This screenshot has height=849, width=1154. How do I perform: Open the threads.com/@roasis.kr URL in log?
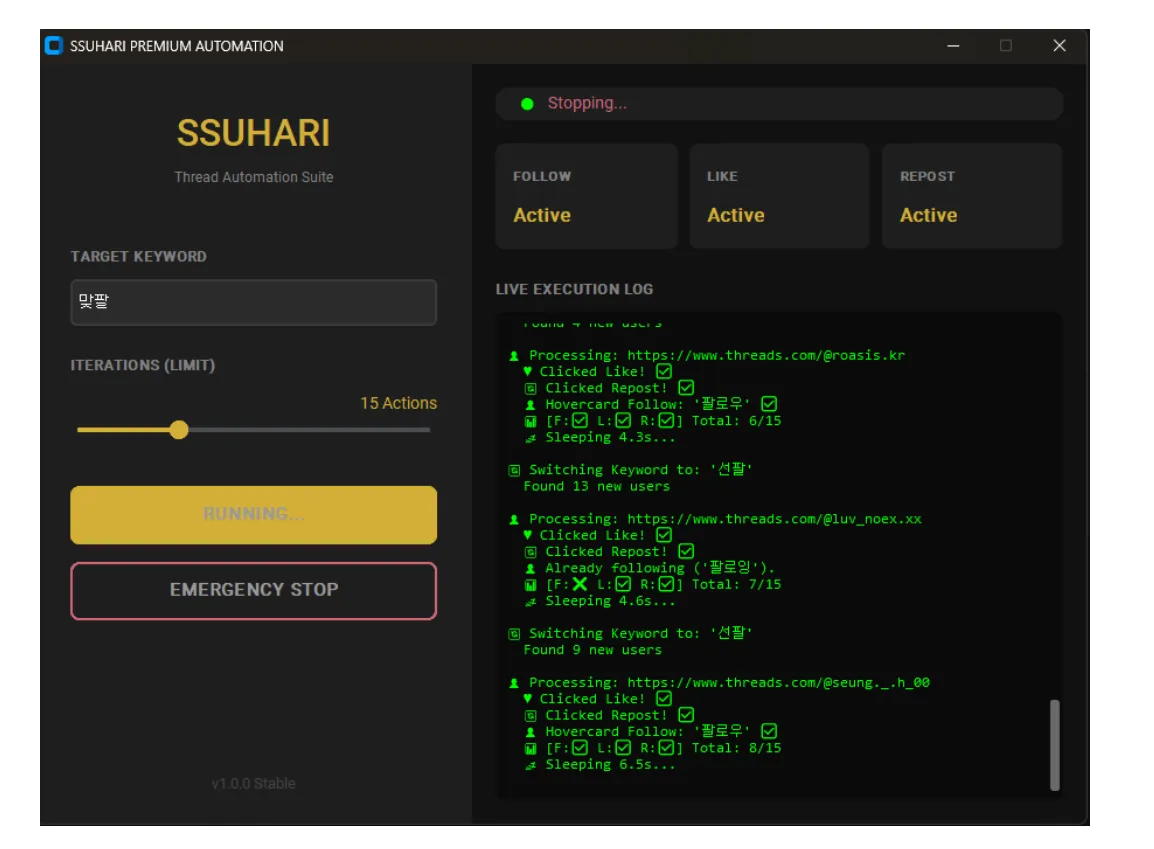766,355
